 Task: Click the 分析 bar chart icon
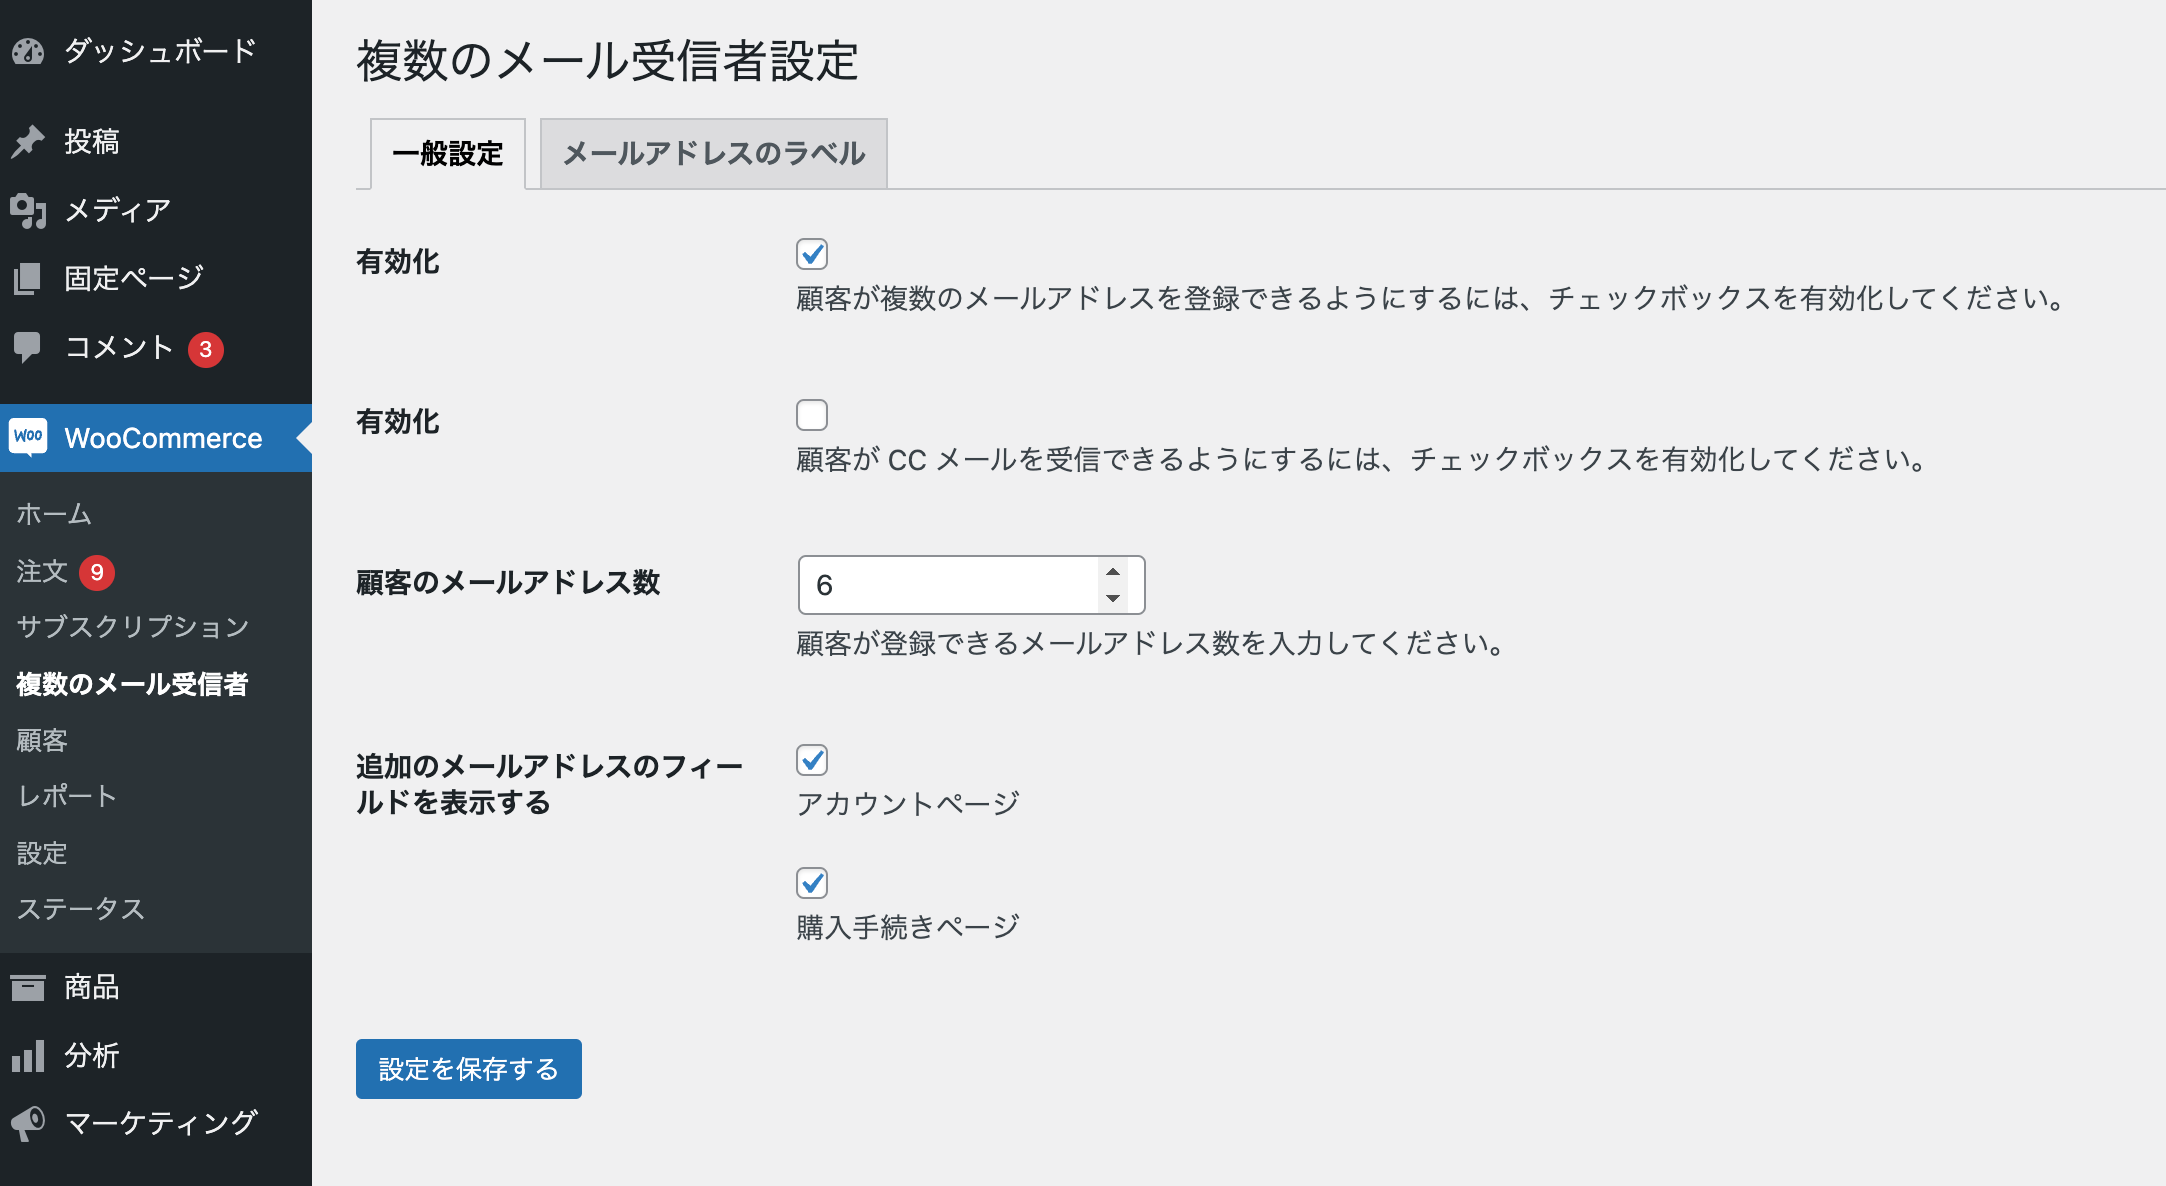click(x=28, y=1056)
